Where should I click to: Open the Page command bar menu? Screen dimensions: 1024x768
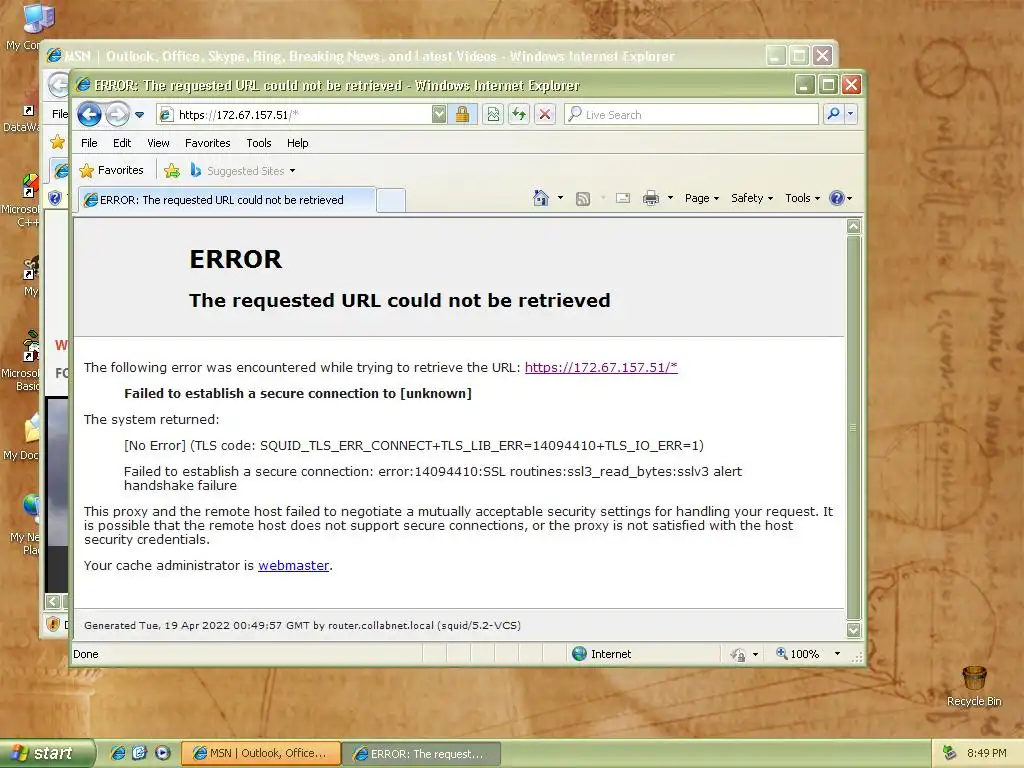tap(701, 198)
